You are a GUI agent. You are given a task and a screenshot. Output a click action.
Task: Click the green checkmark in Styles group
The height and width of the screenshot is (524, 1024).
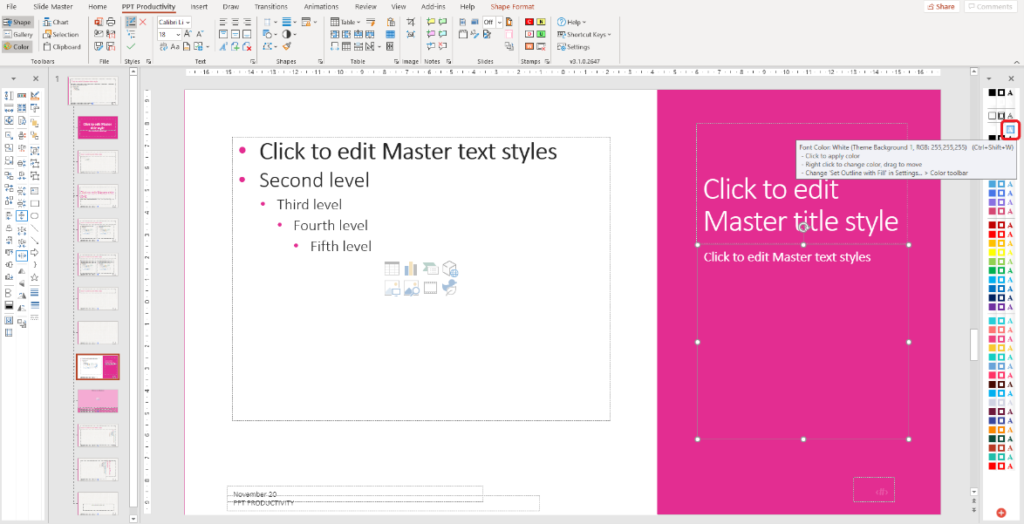pyautogui.click(x=131, y=47)
